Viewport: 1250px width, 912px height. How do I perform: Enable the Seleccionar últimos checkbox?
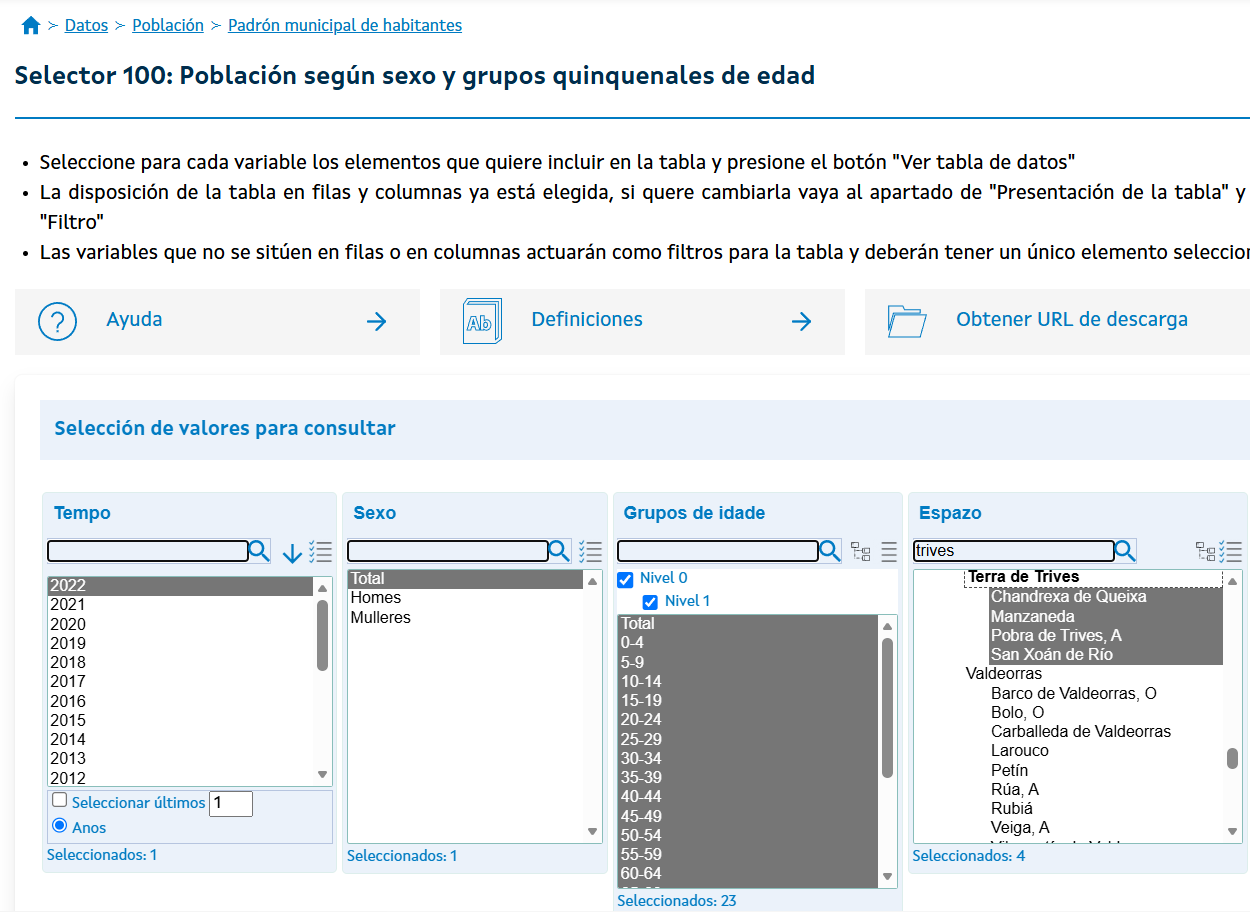coord(60,800)
